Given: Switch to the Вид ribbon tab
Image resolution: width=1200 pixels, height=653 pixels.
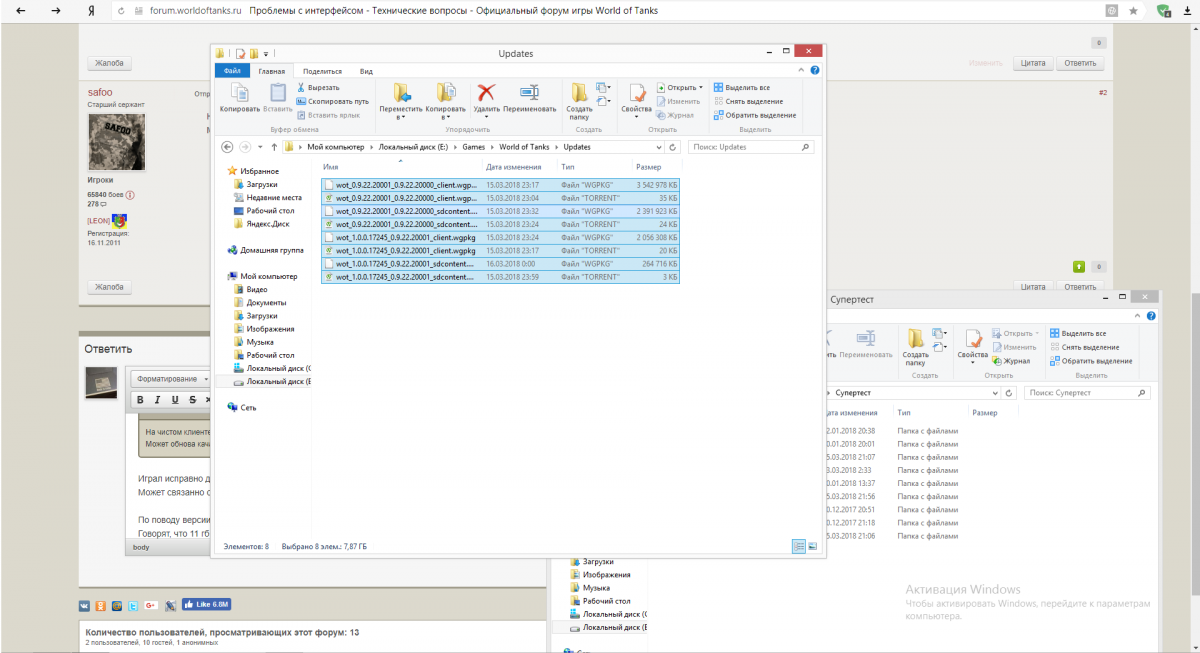Looking at the screenshot, I should point(366,71).
